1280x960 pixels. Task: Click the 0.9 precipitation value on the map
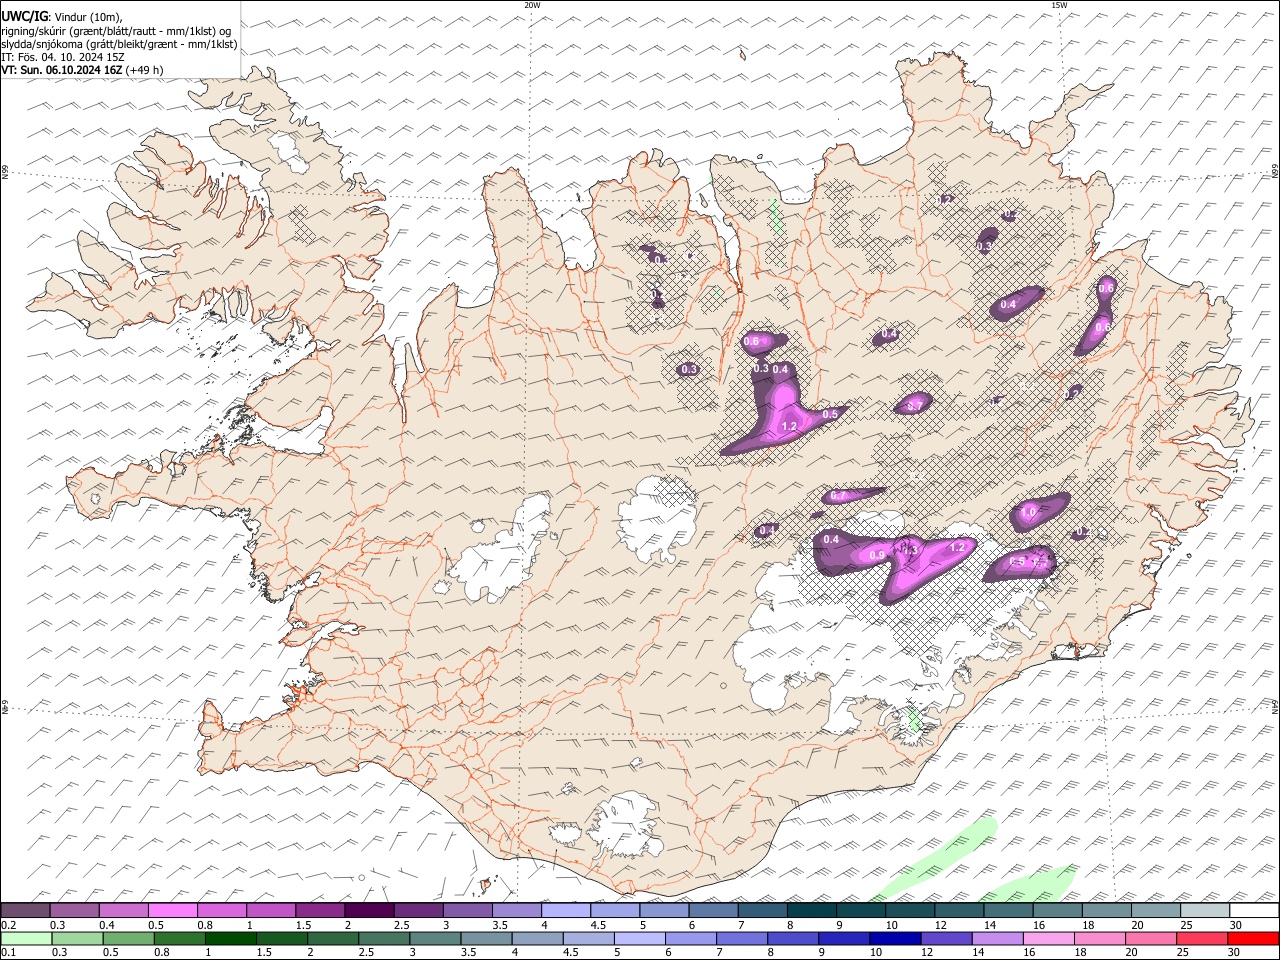[x=877, y=556]
